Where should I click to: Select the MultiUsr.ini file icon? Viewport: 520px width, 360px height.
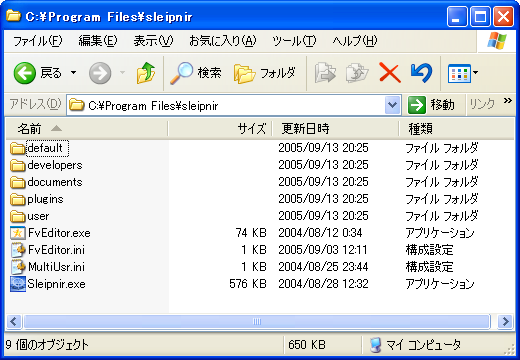[18, 267]
